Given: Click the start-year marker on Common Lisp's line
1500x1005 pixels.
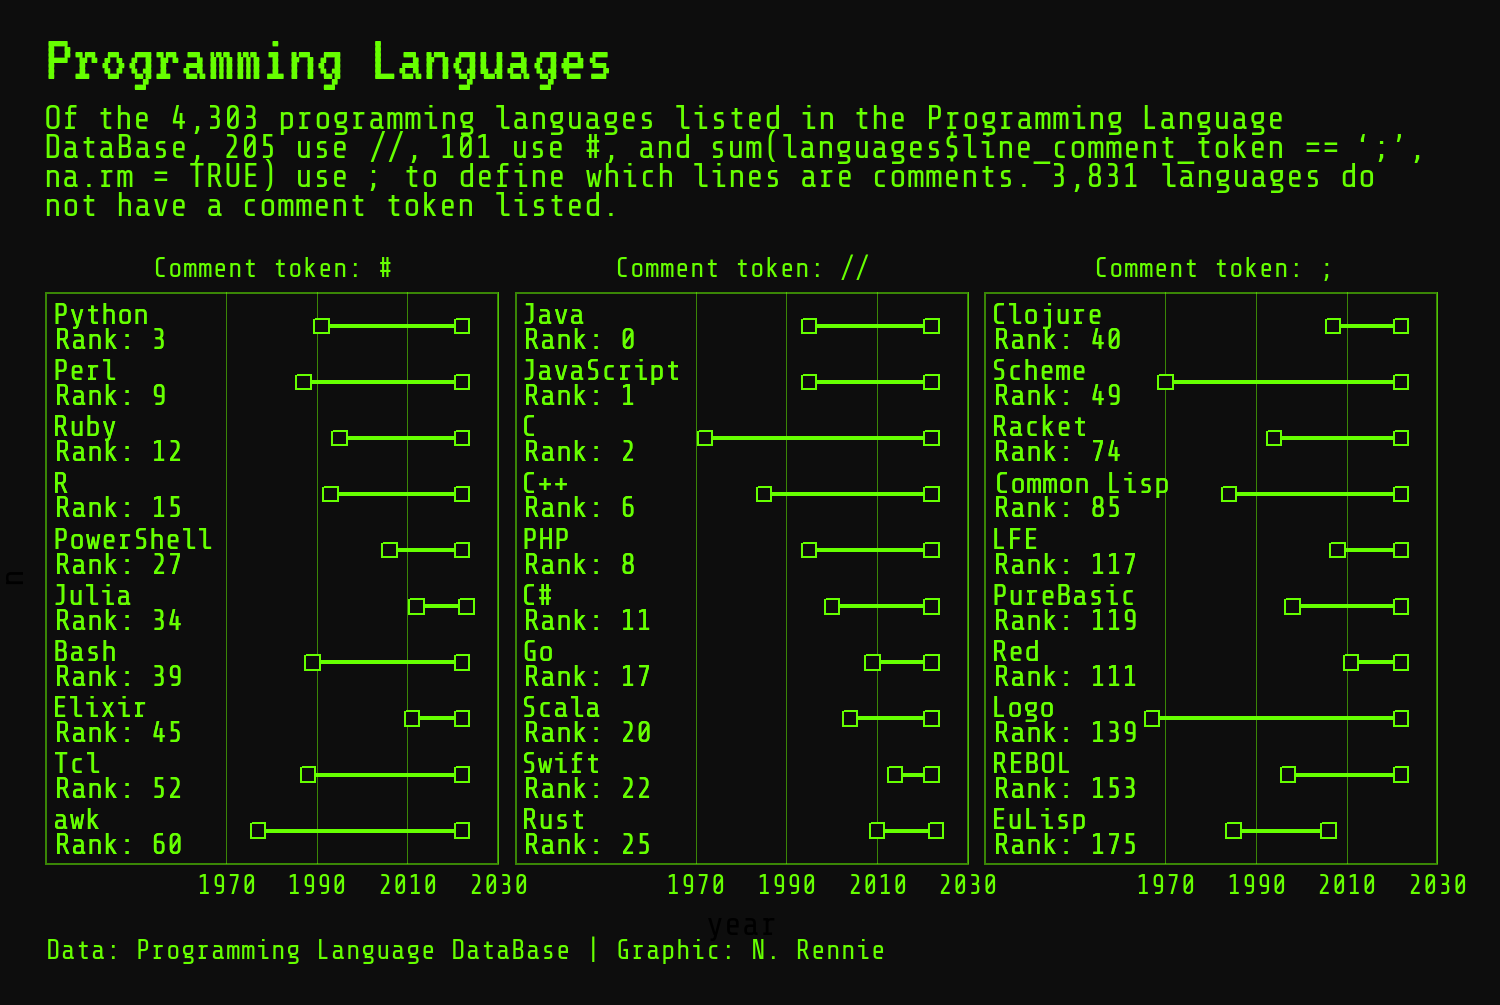Looking at the screenshot, I should pos(1229,494).
